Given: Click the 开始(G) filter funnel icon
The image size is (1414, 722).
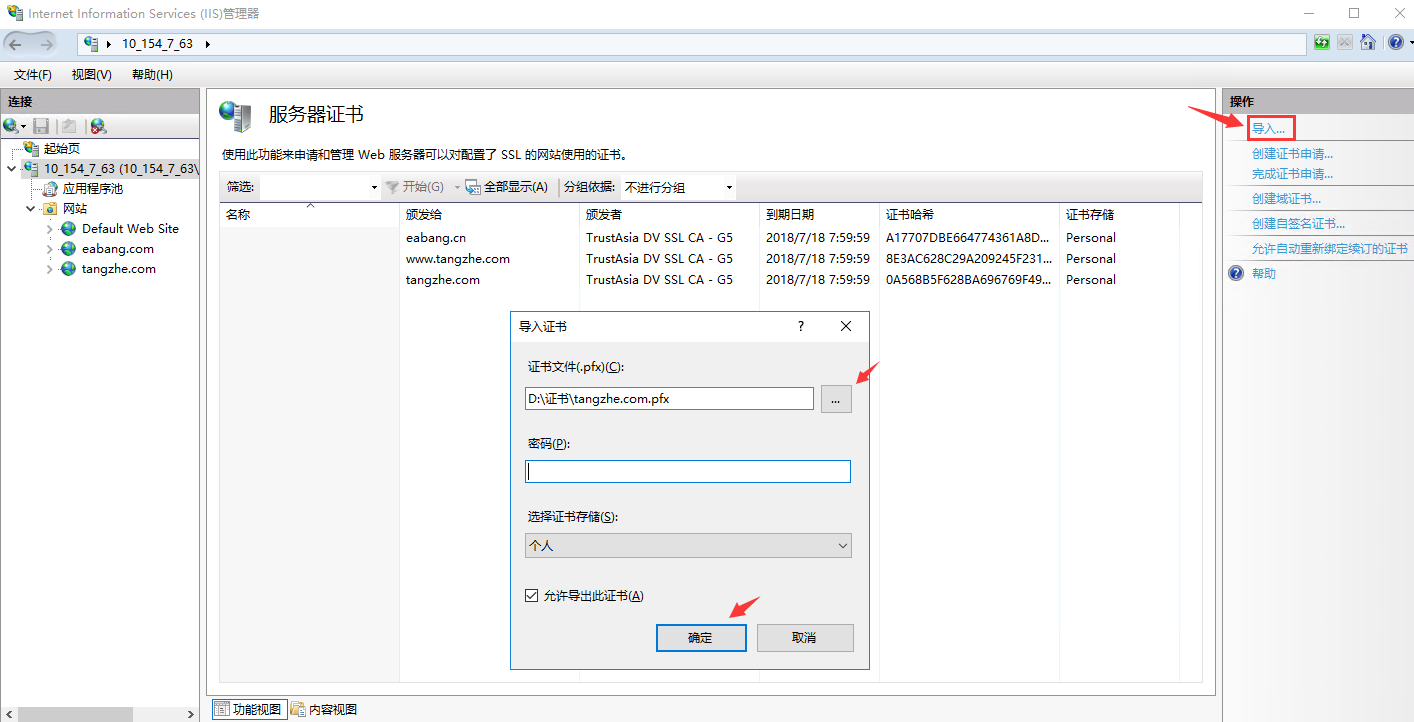Looking at the screenshot, I should [392, 187].
